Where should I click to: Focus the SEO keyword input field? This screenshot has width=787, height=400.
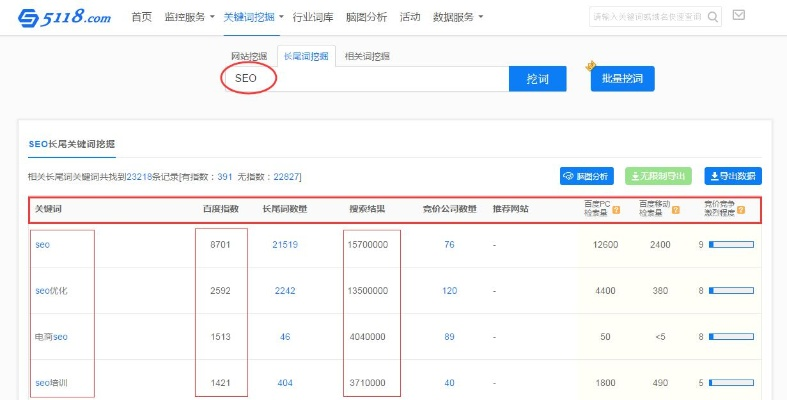(x=366, y=79)
